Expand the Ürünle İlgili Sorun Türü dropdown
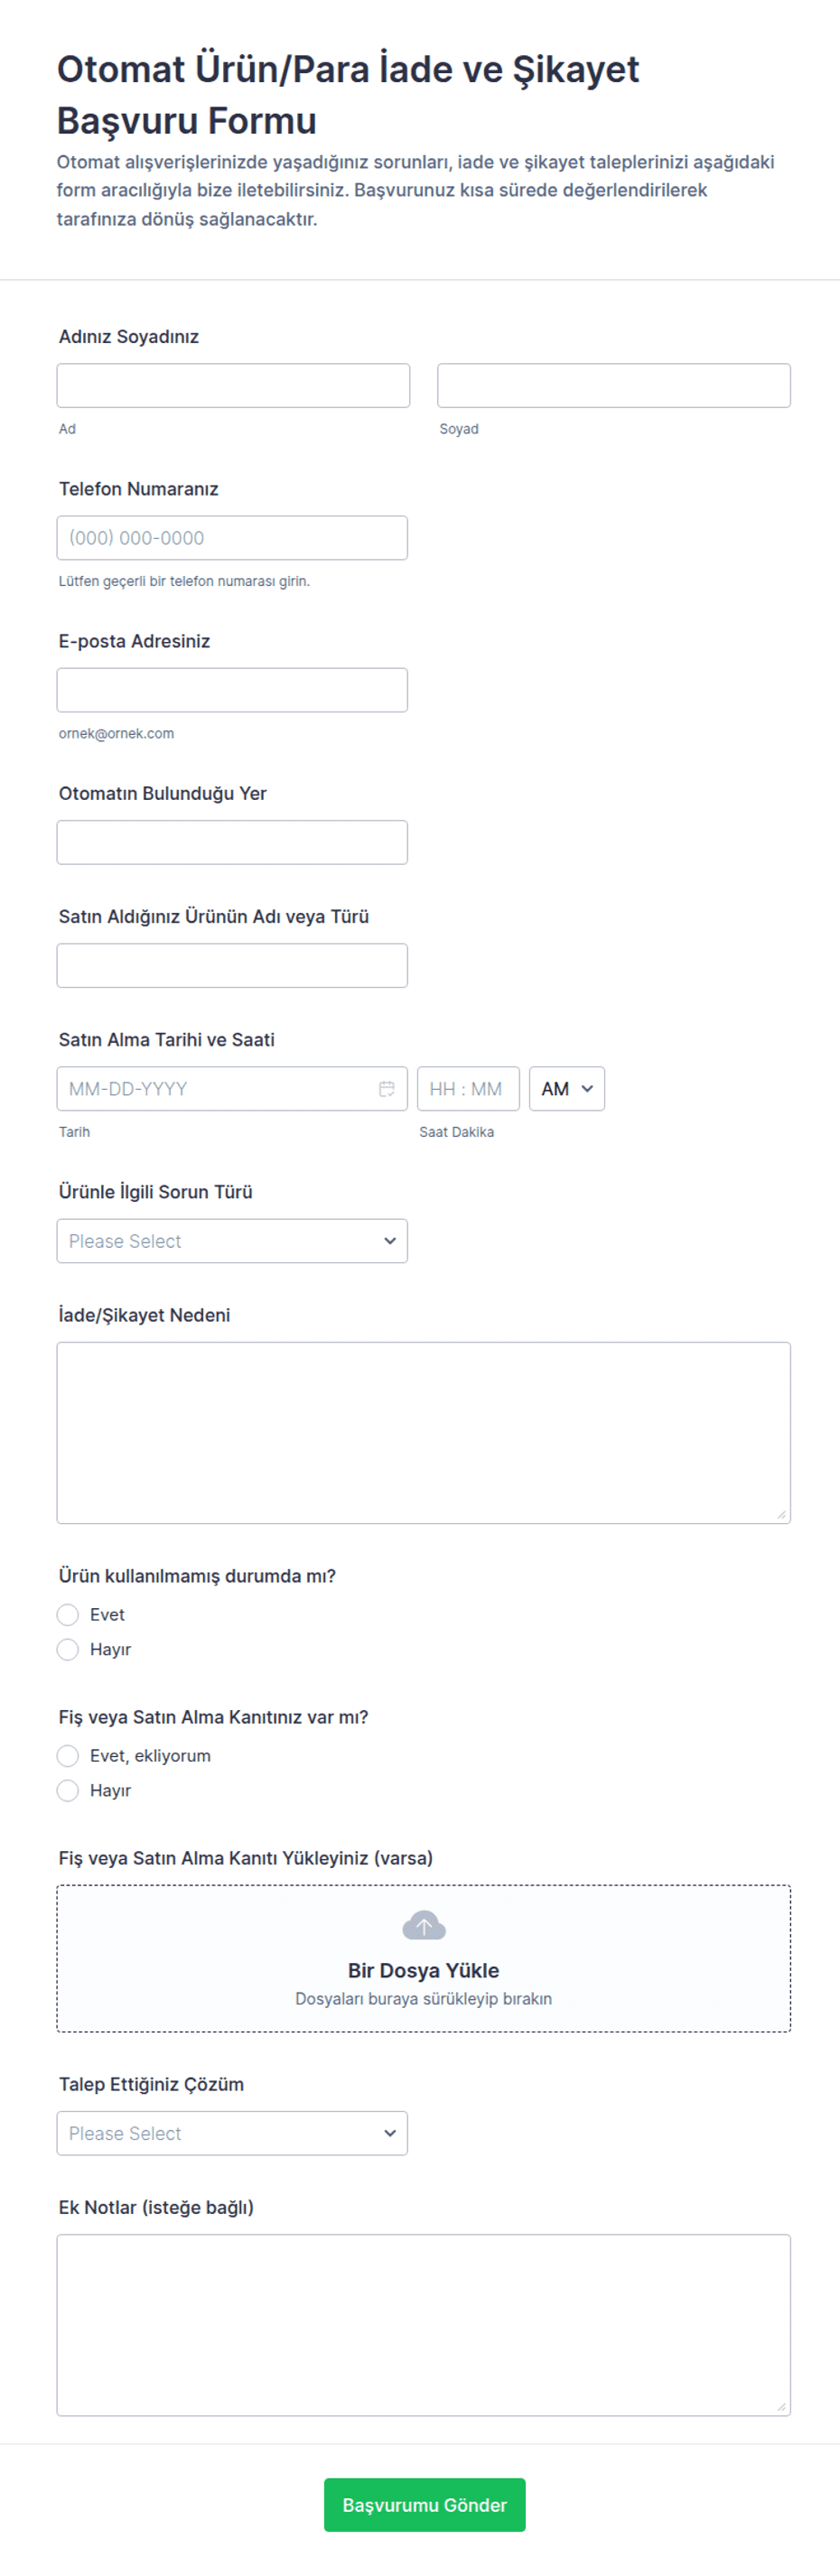This screenshot has width=840, height=2576. [x=232, y=1241]
